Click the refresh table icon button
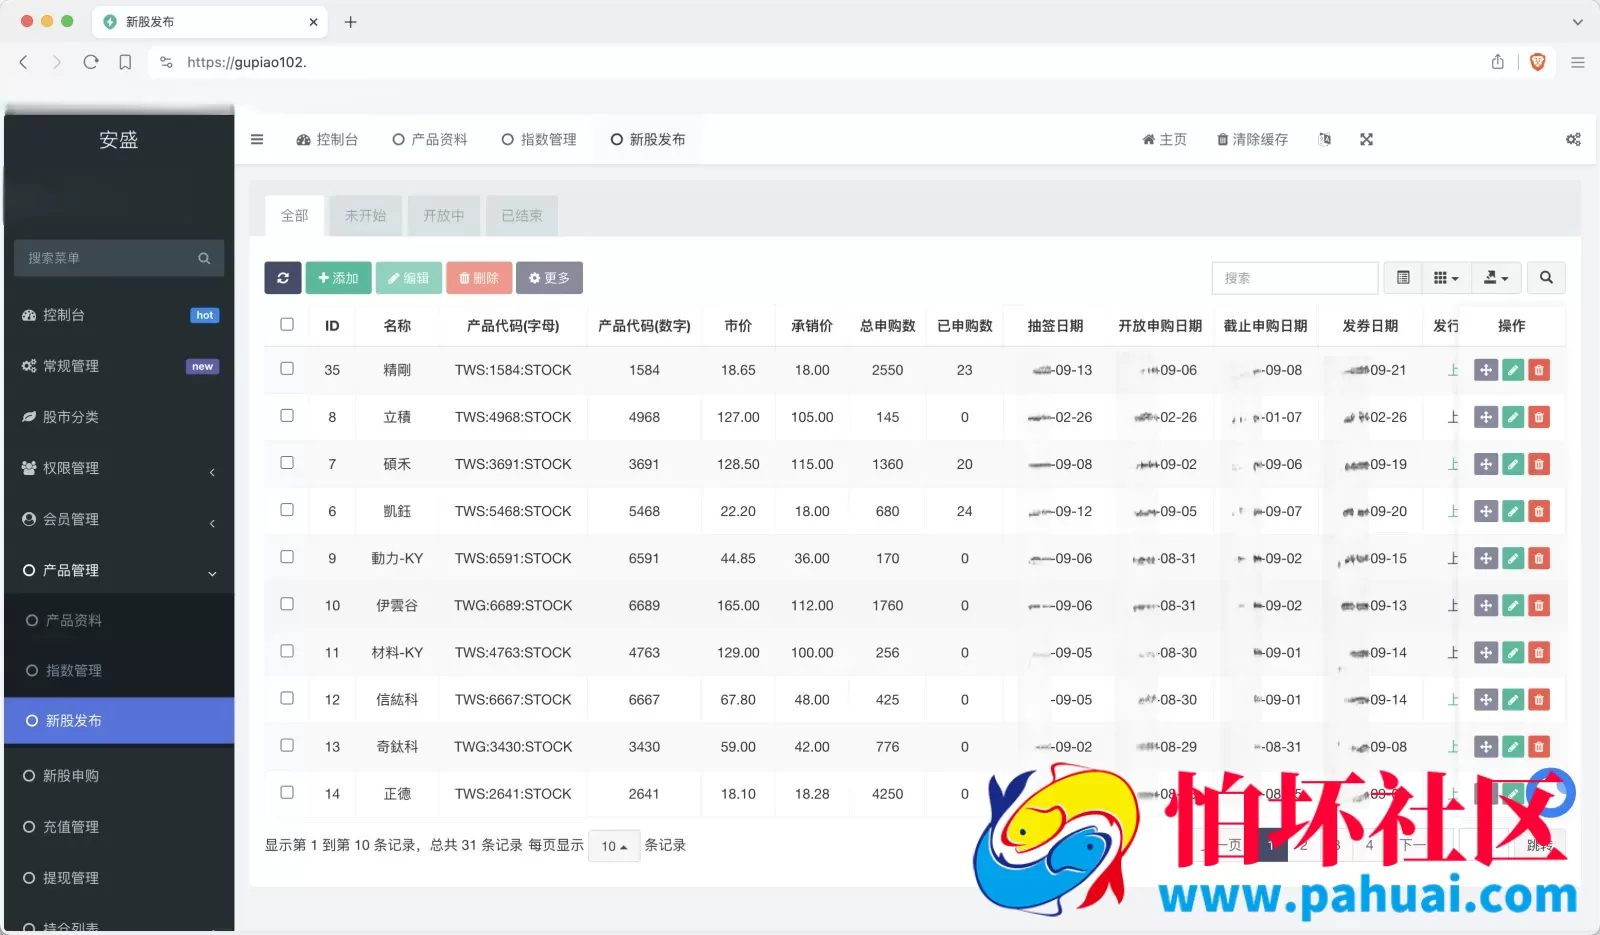The width and height of the screenshot is (1600, 935). [x=283, y=278]
